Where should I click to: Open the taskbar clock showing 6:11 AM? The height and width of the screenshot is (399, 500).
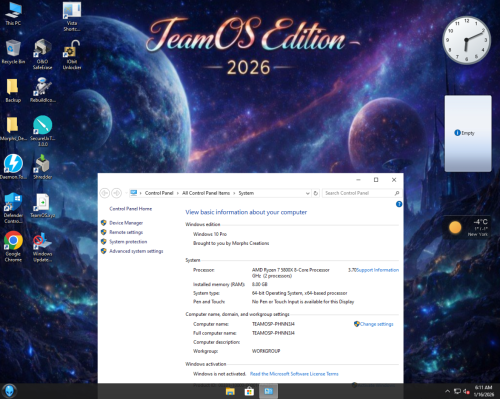click(x=484, y=391)
